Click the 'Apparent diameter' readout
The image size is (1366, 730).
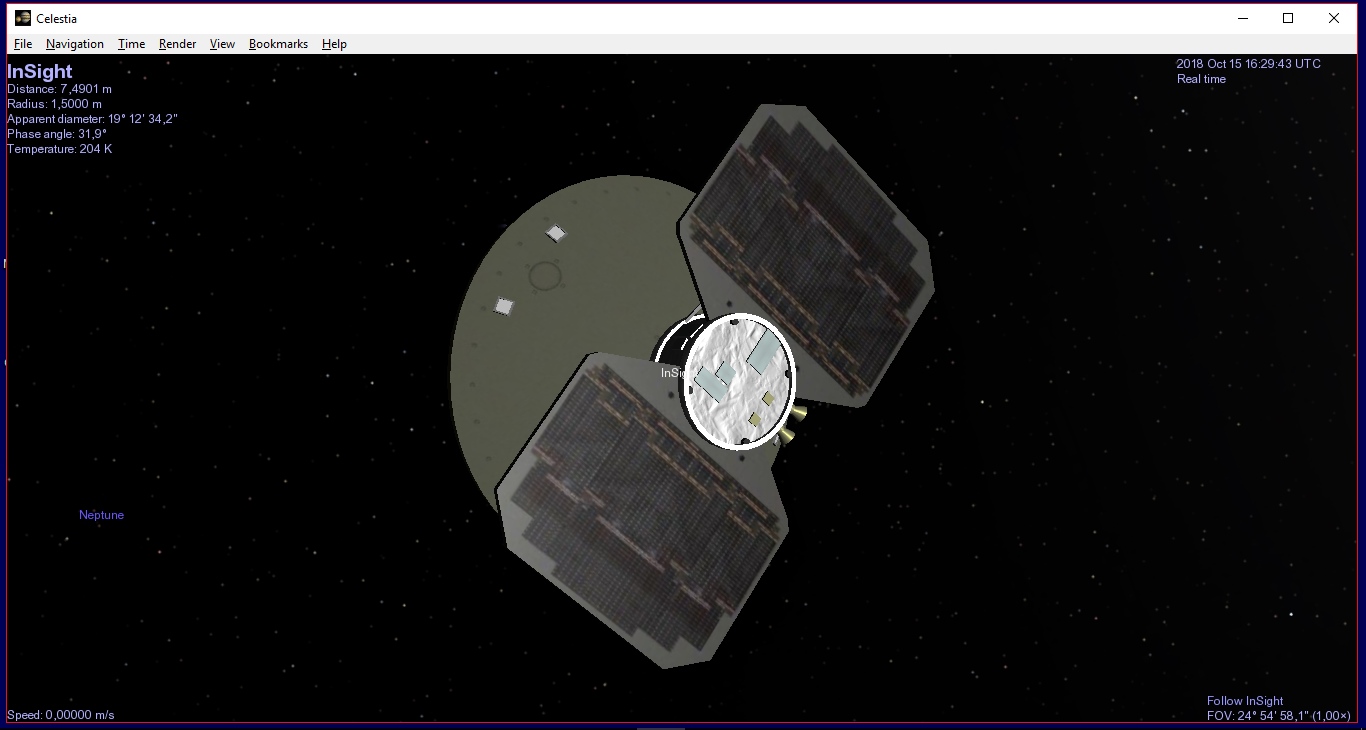click(x=92, y=119)
